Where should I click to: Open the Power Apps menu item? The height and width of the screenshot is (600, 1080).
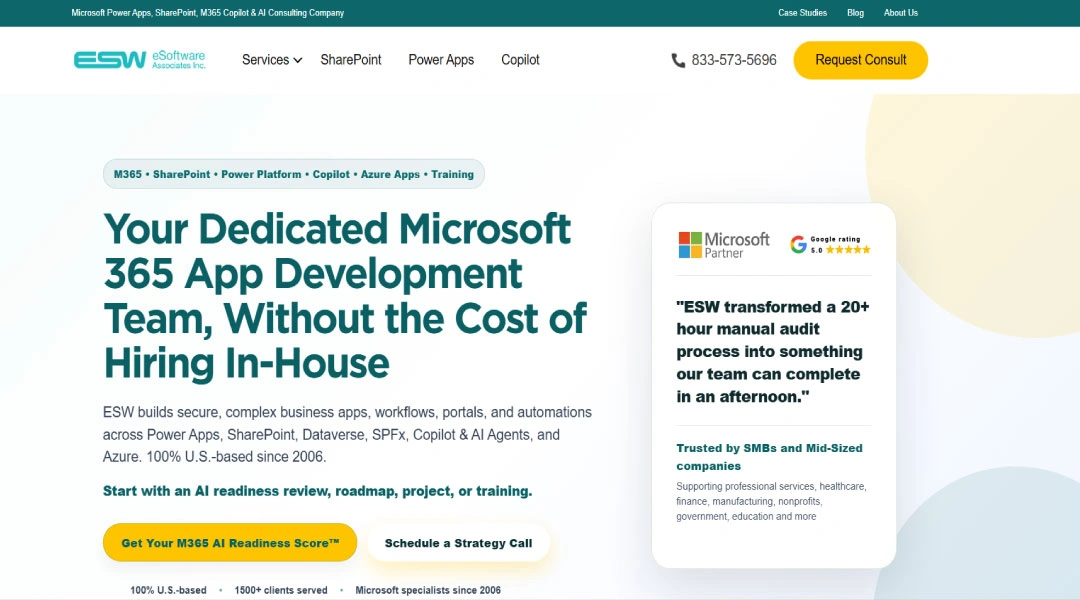pyautogui.click(x=441, y=60)
